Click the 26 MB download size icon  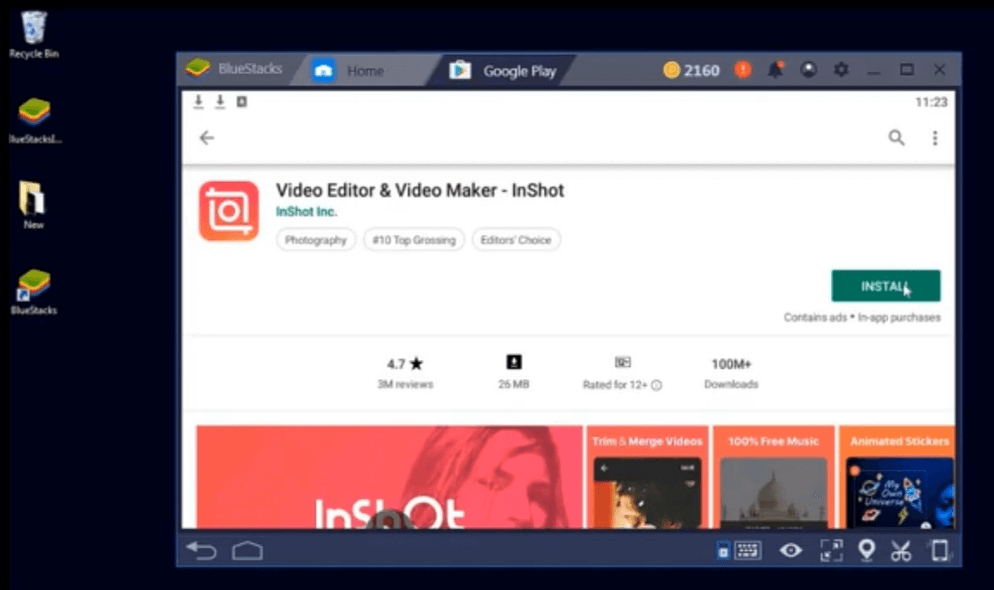513,362
